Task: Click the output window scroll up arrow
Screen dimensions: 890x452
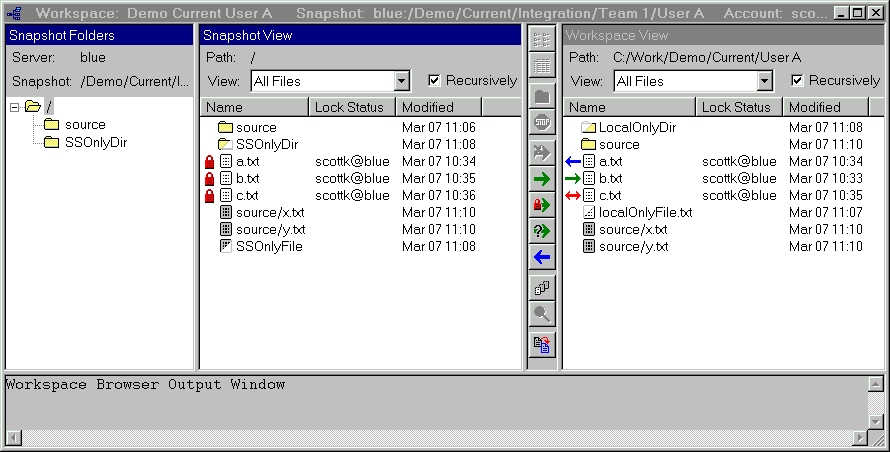Action: [x=876, y=384]
